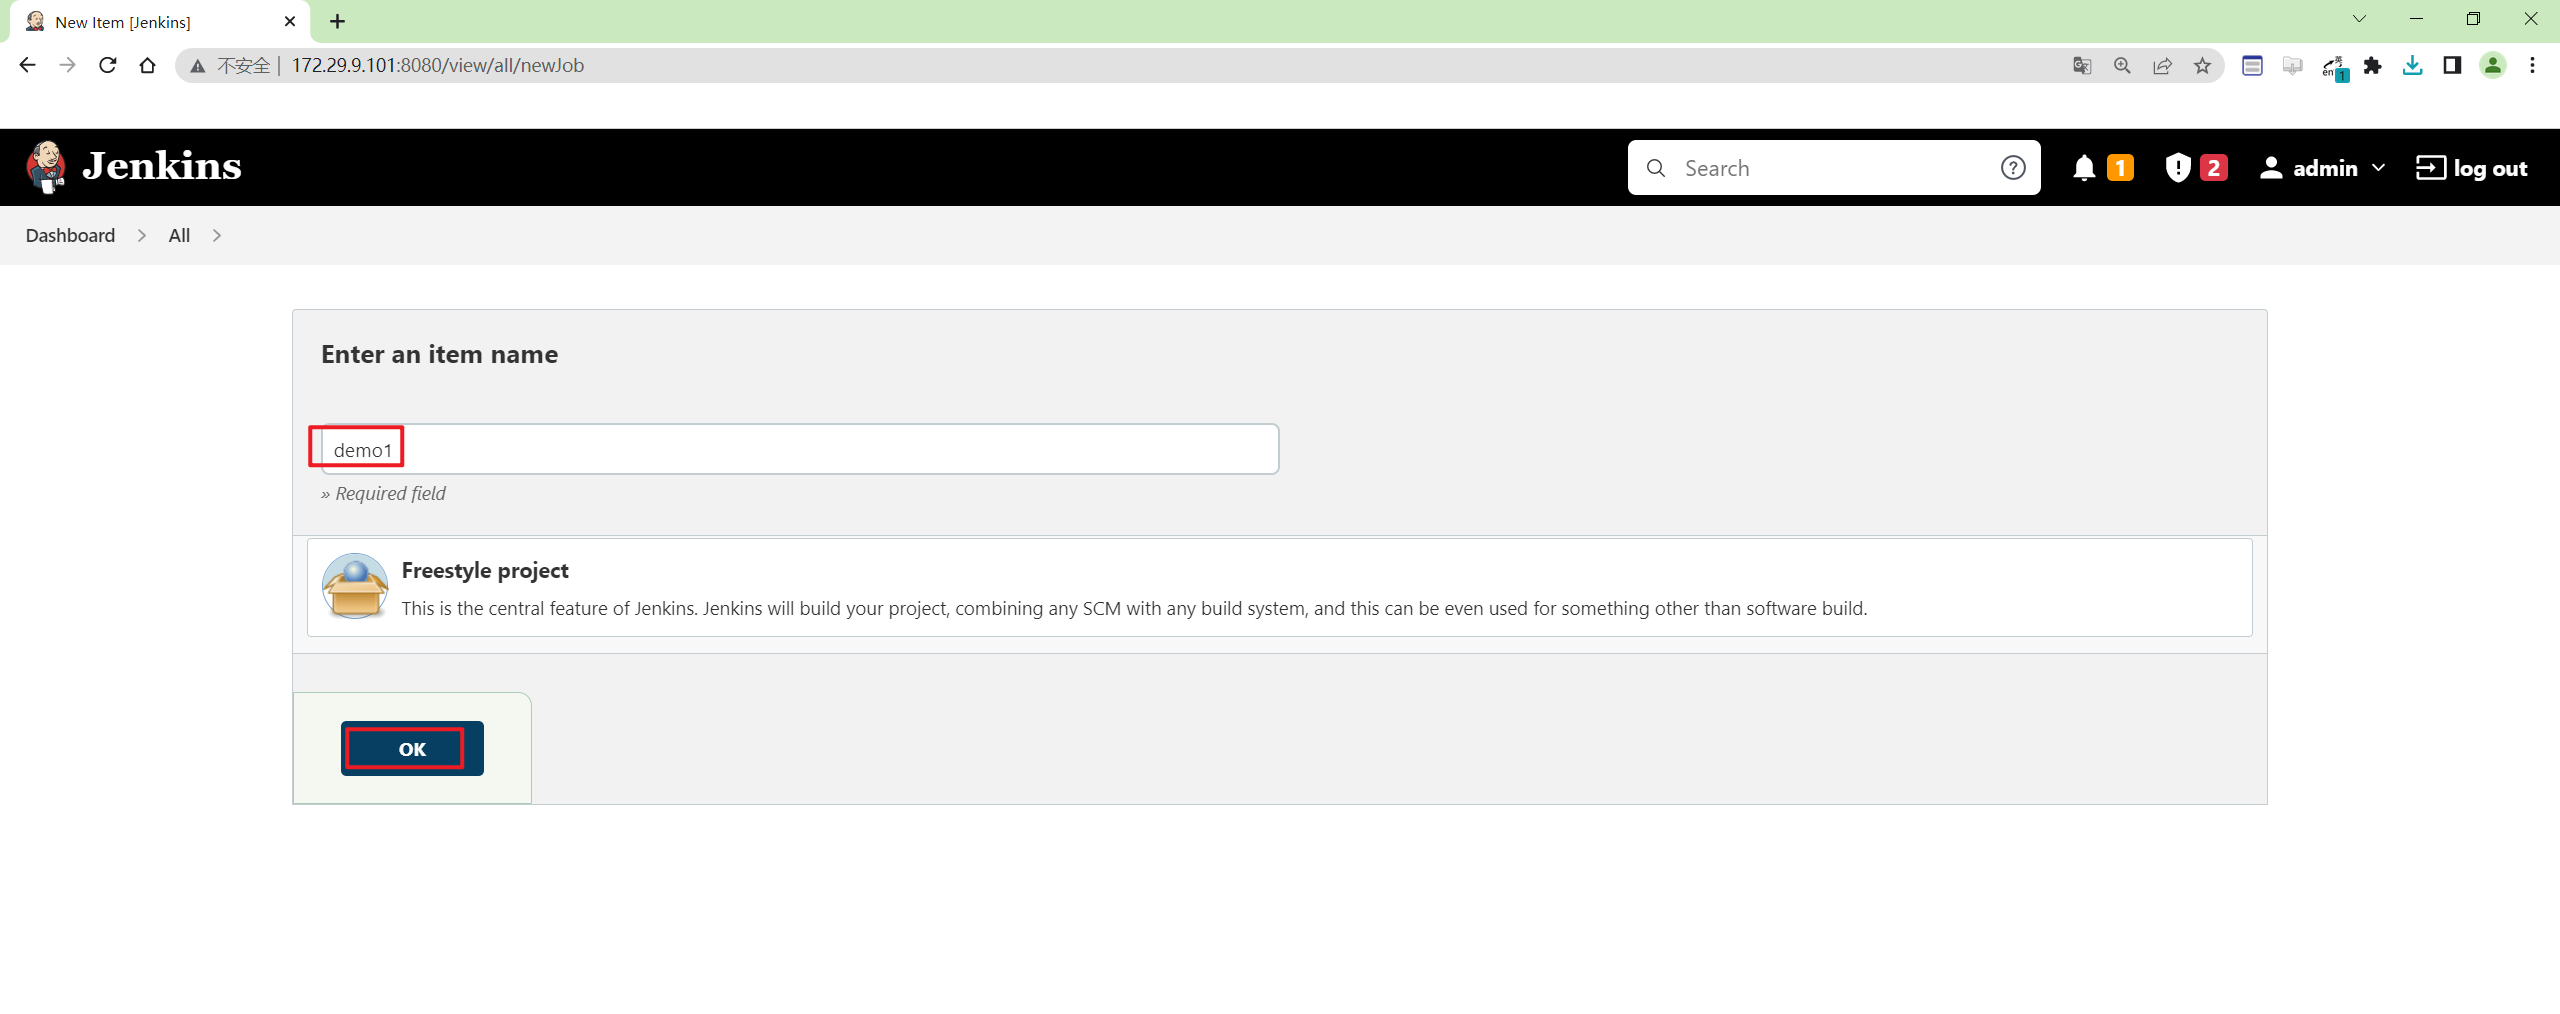Open a new browser tab
This screenshot has width=2560, height=1014.
pyautogui.click(x=338, y=21)
